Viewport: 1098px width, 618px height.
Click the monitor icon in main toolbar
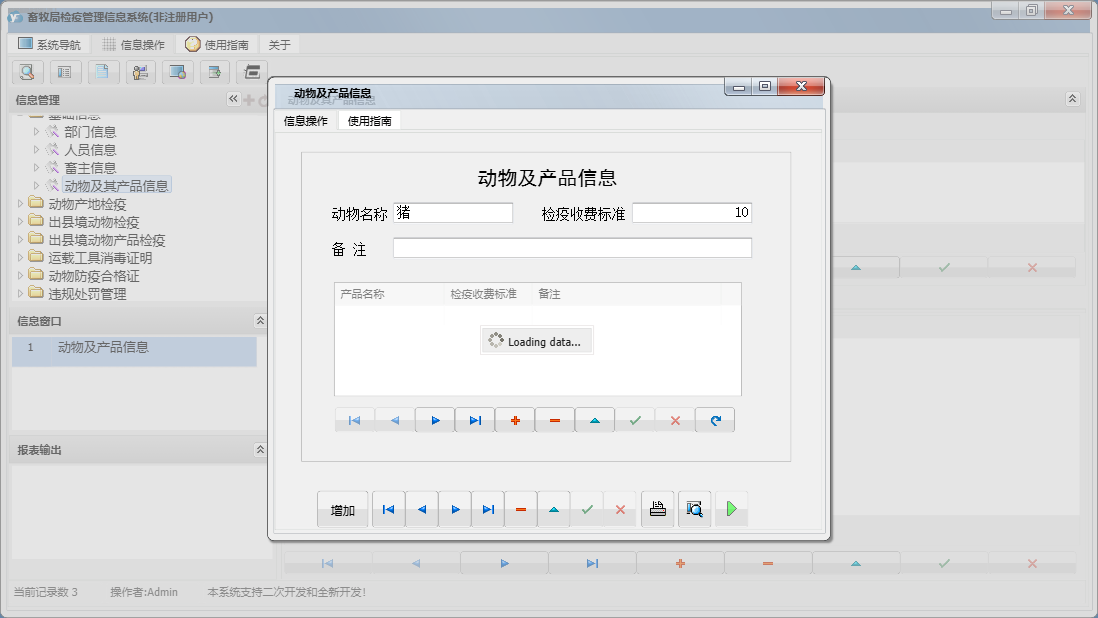tap(178, 72)
